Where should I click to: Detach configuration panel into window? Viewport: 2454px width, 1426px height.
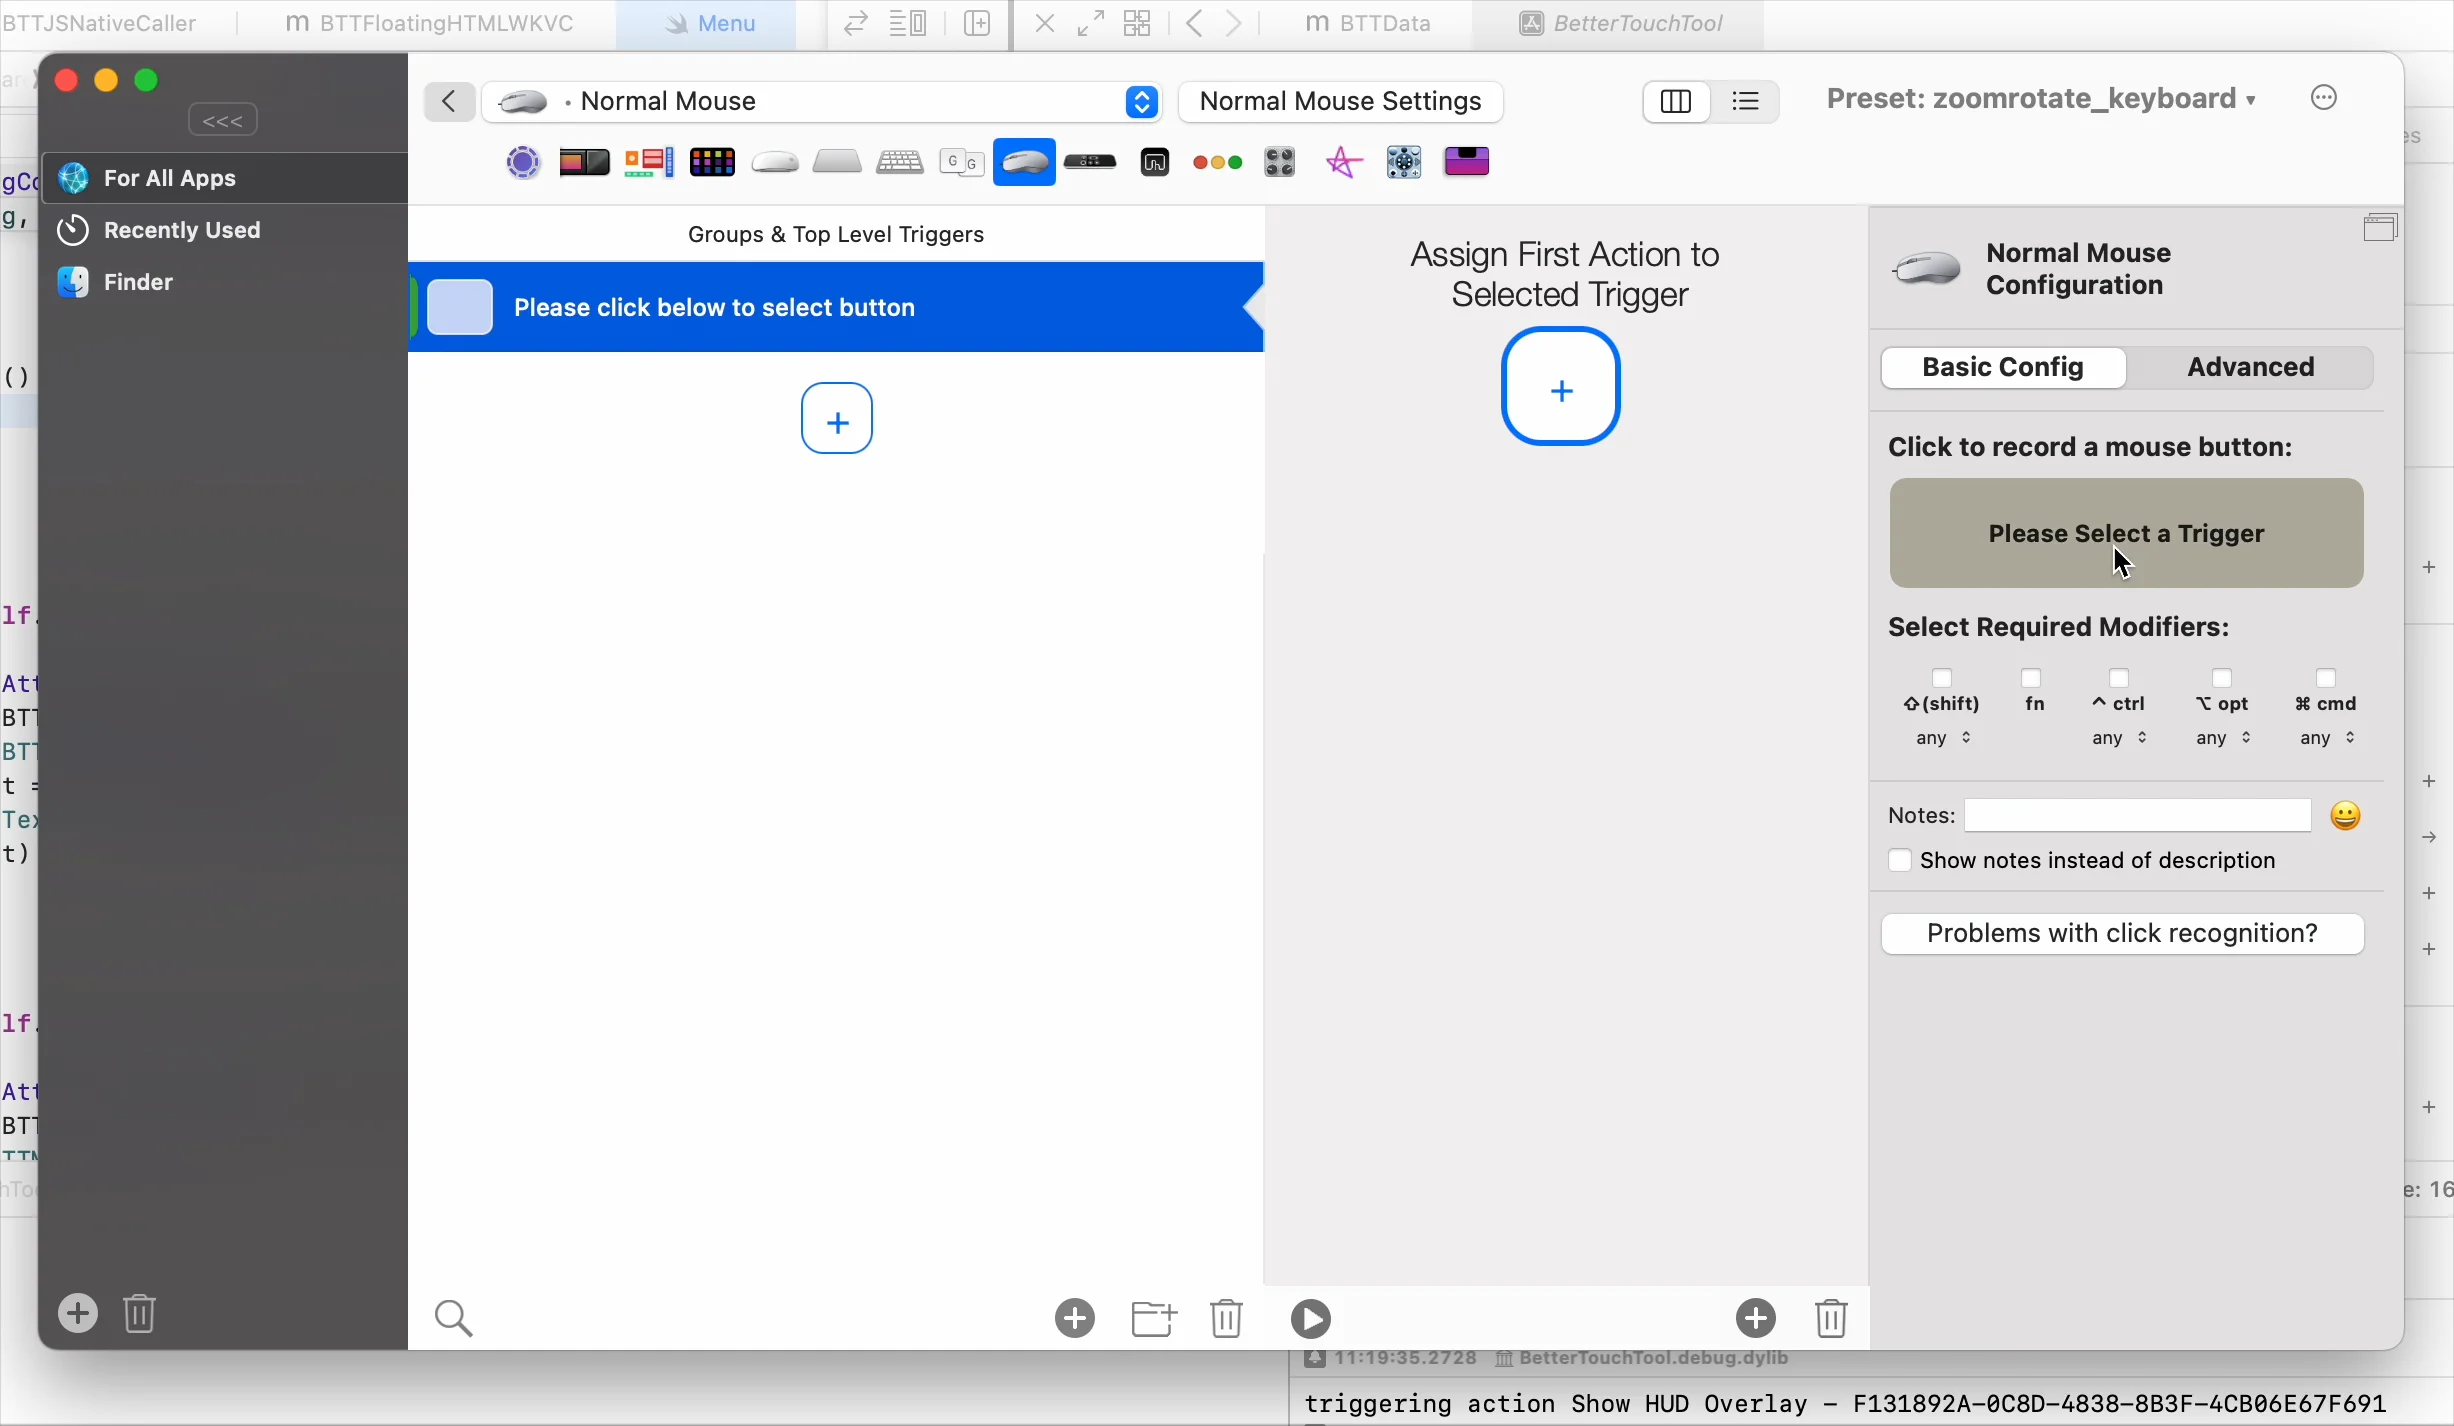[2382, 227]
